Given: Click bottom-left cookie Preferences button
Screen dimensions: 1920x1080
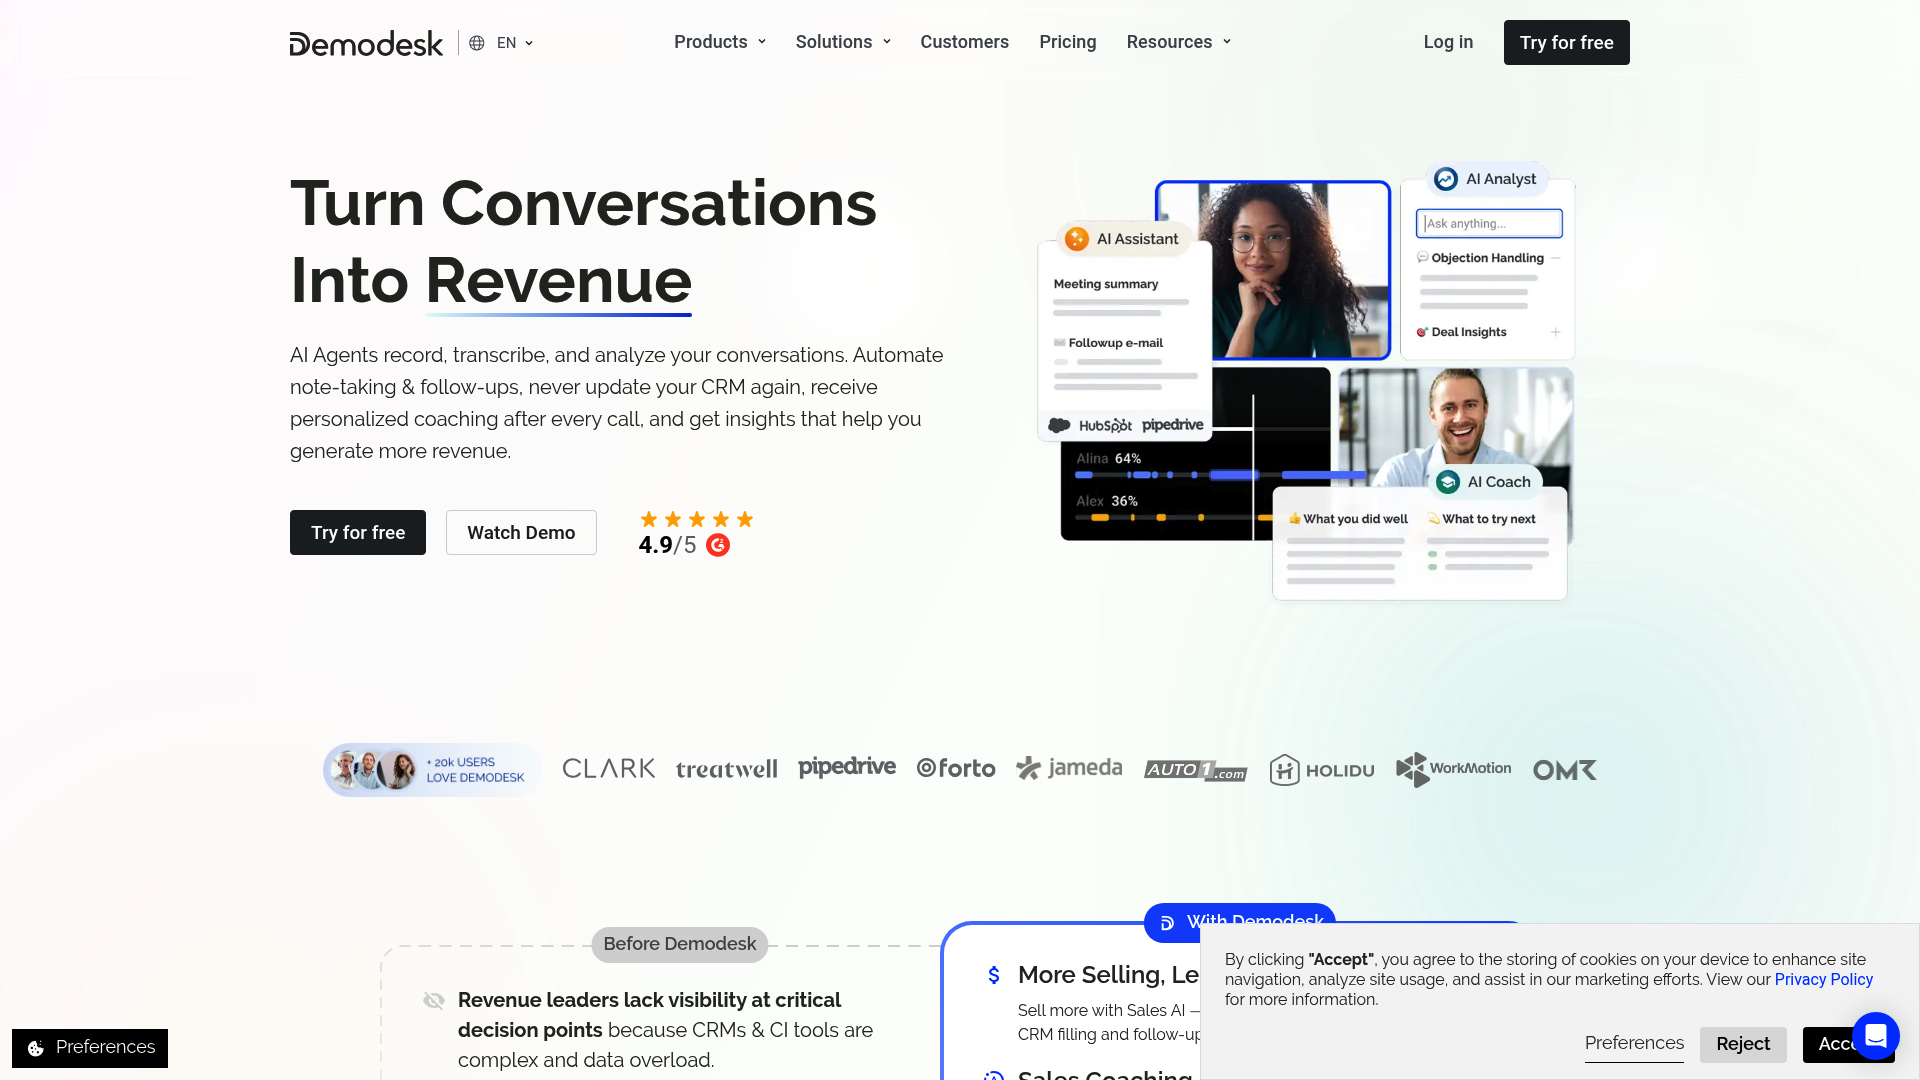Looking at the screenshot, I should pos(90,1048).
